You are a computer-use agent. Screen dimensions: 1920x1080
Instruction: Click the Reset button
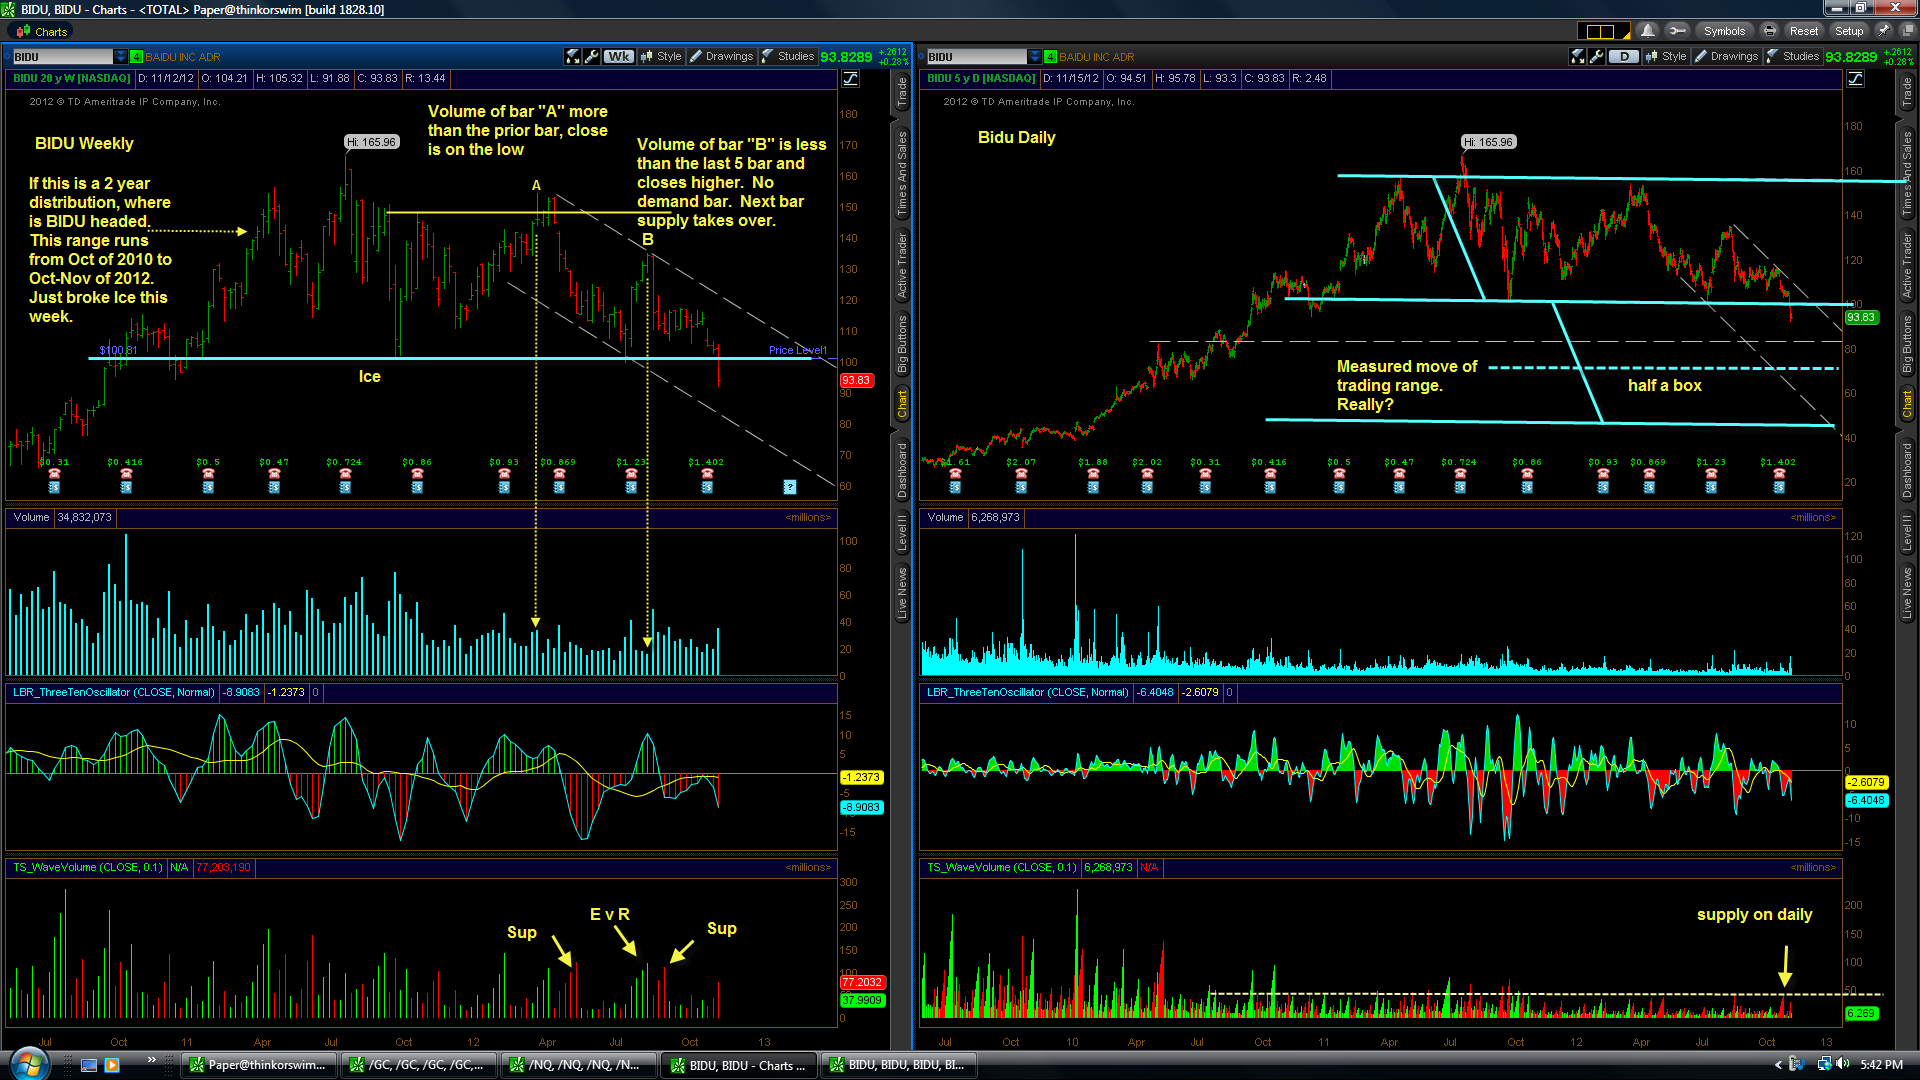[1804, 31]
